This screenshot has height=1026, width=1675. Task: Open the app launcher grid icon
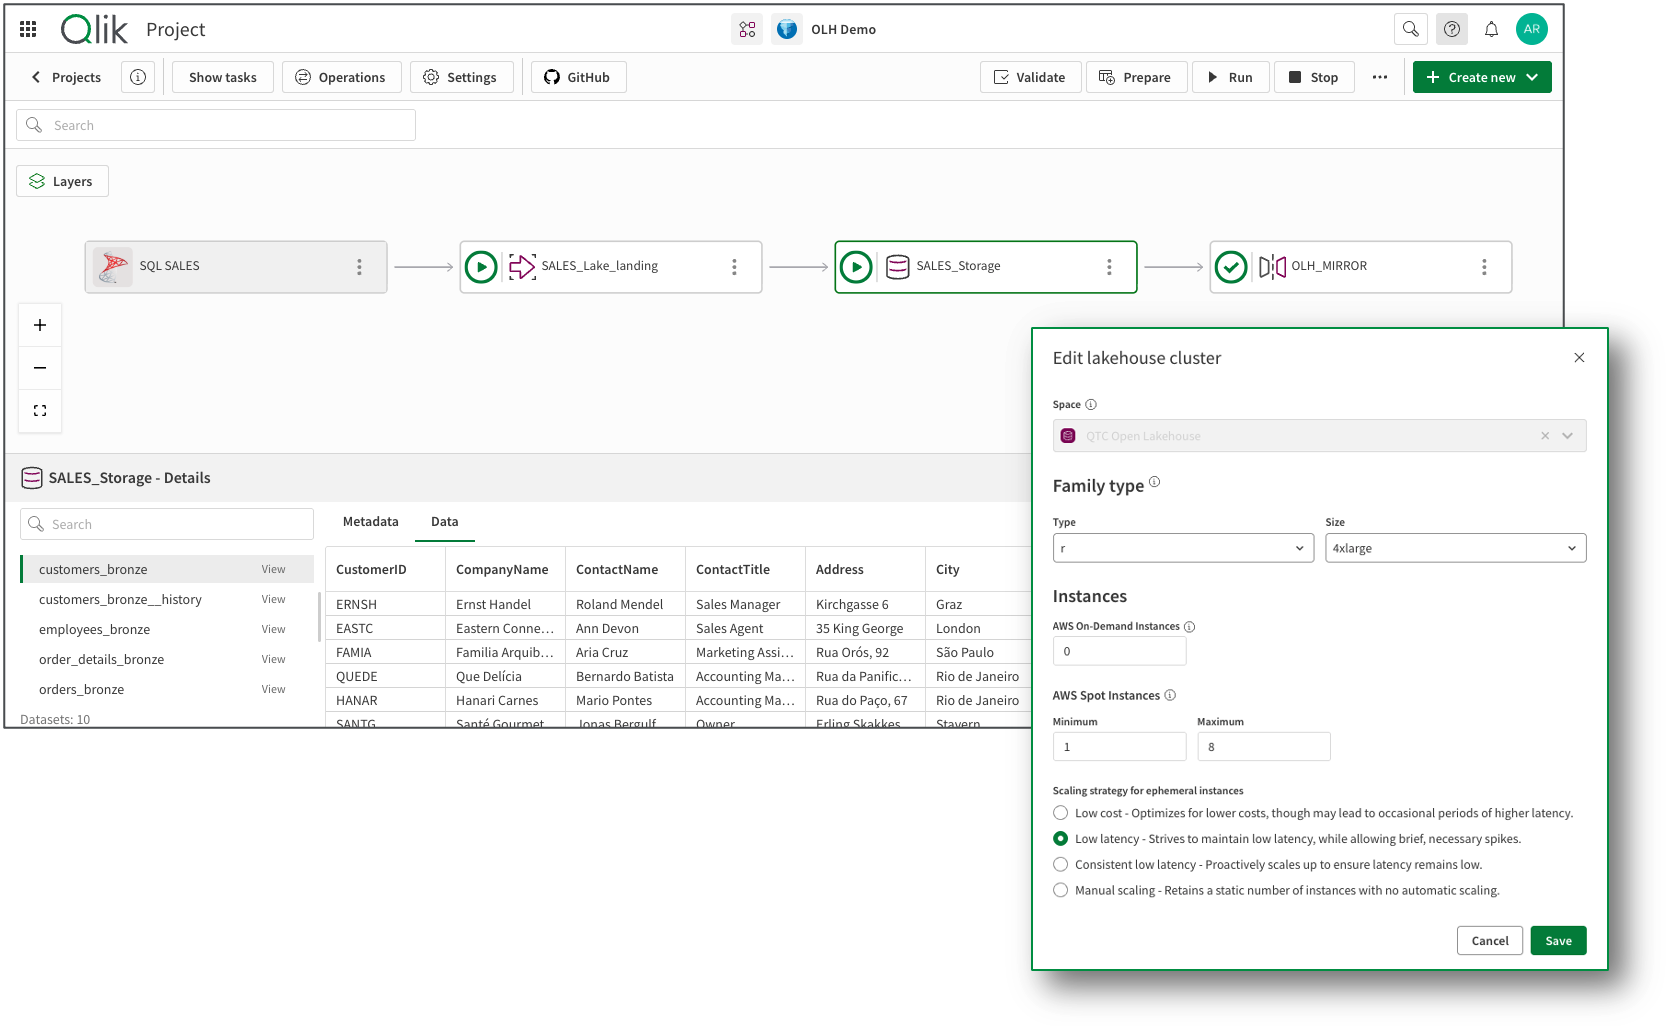click(28, 29)
